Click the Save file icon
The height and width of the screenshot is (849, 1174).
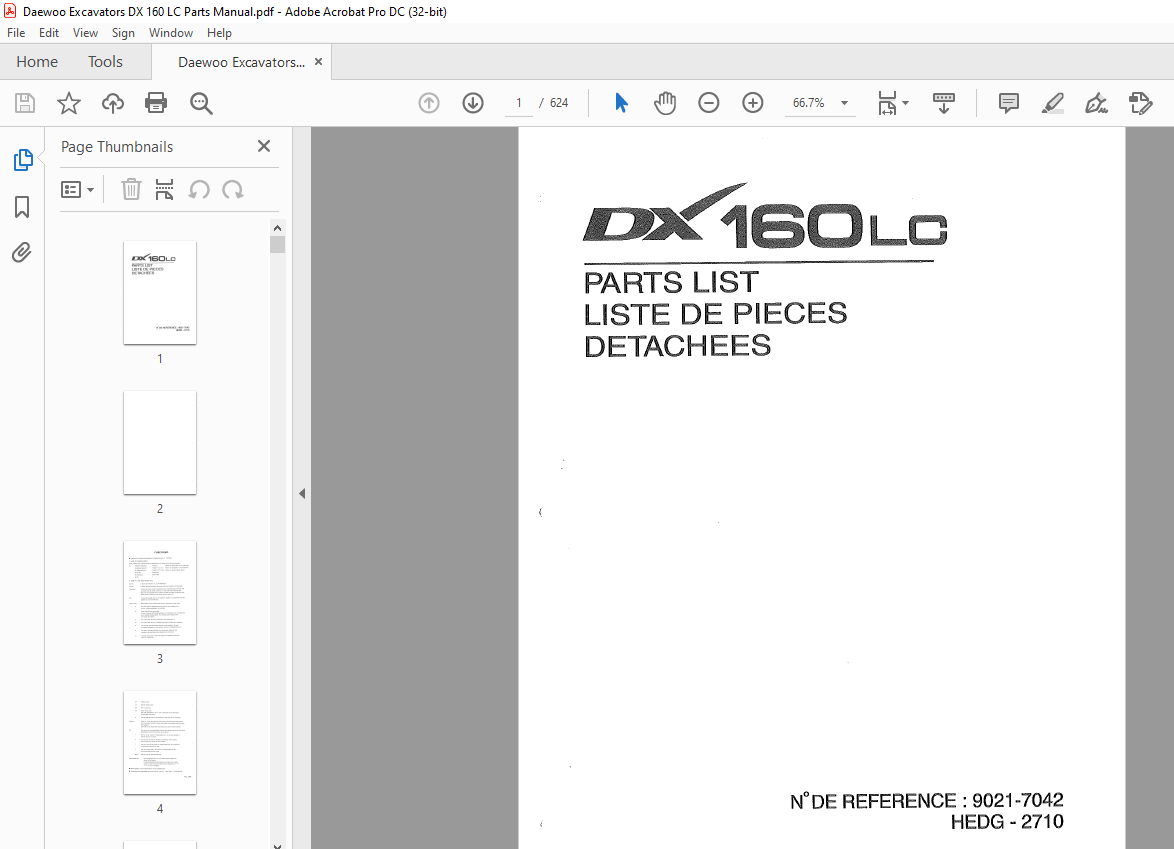(x=25, y=103)
